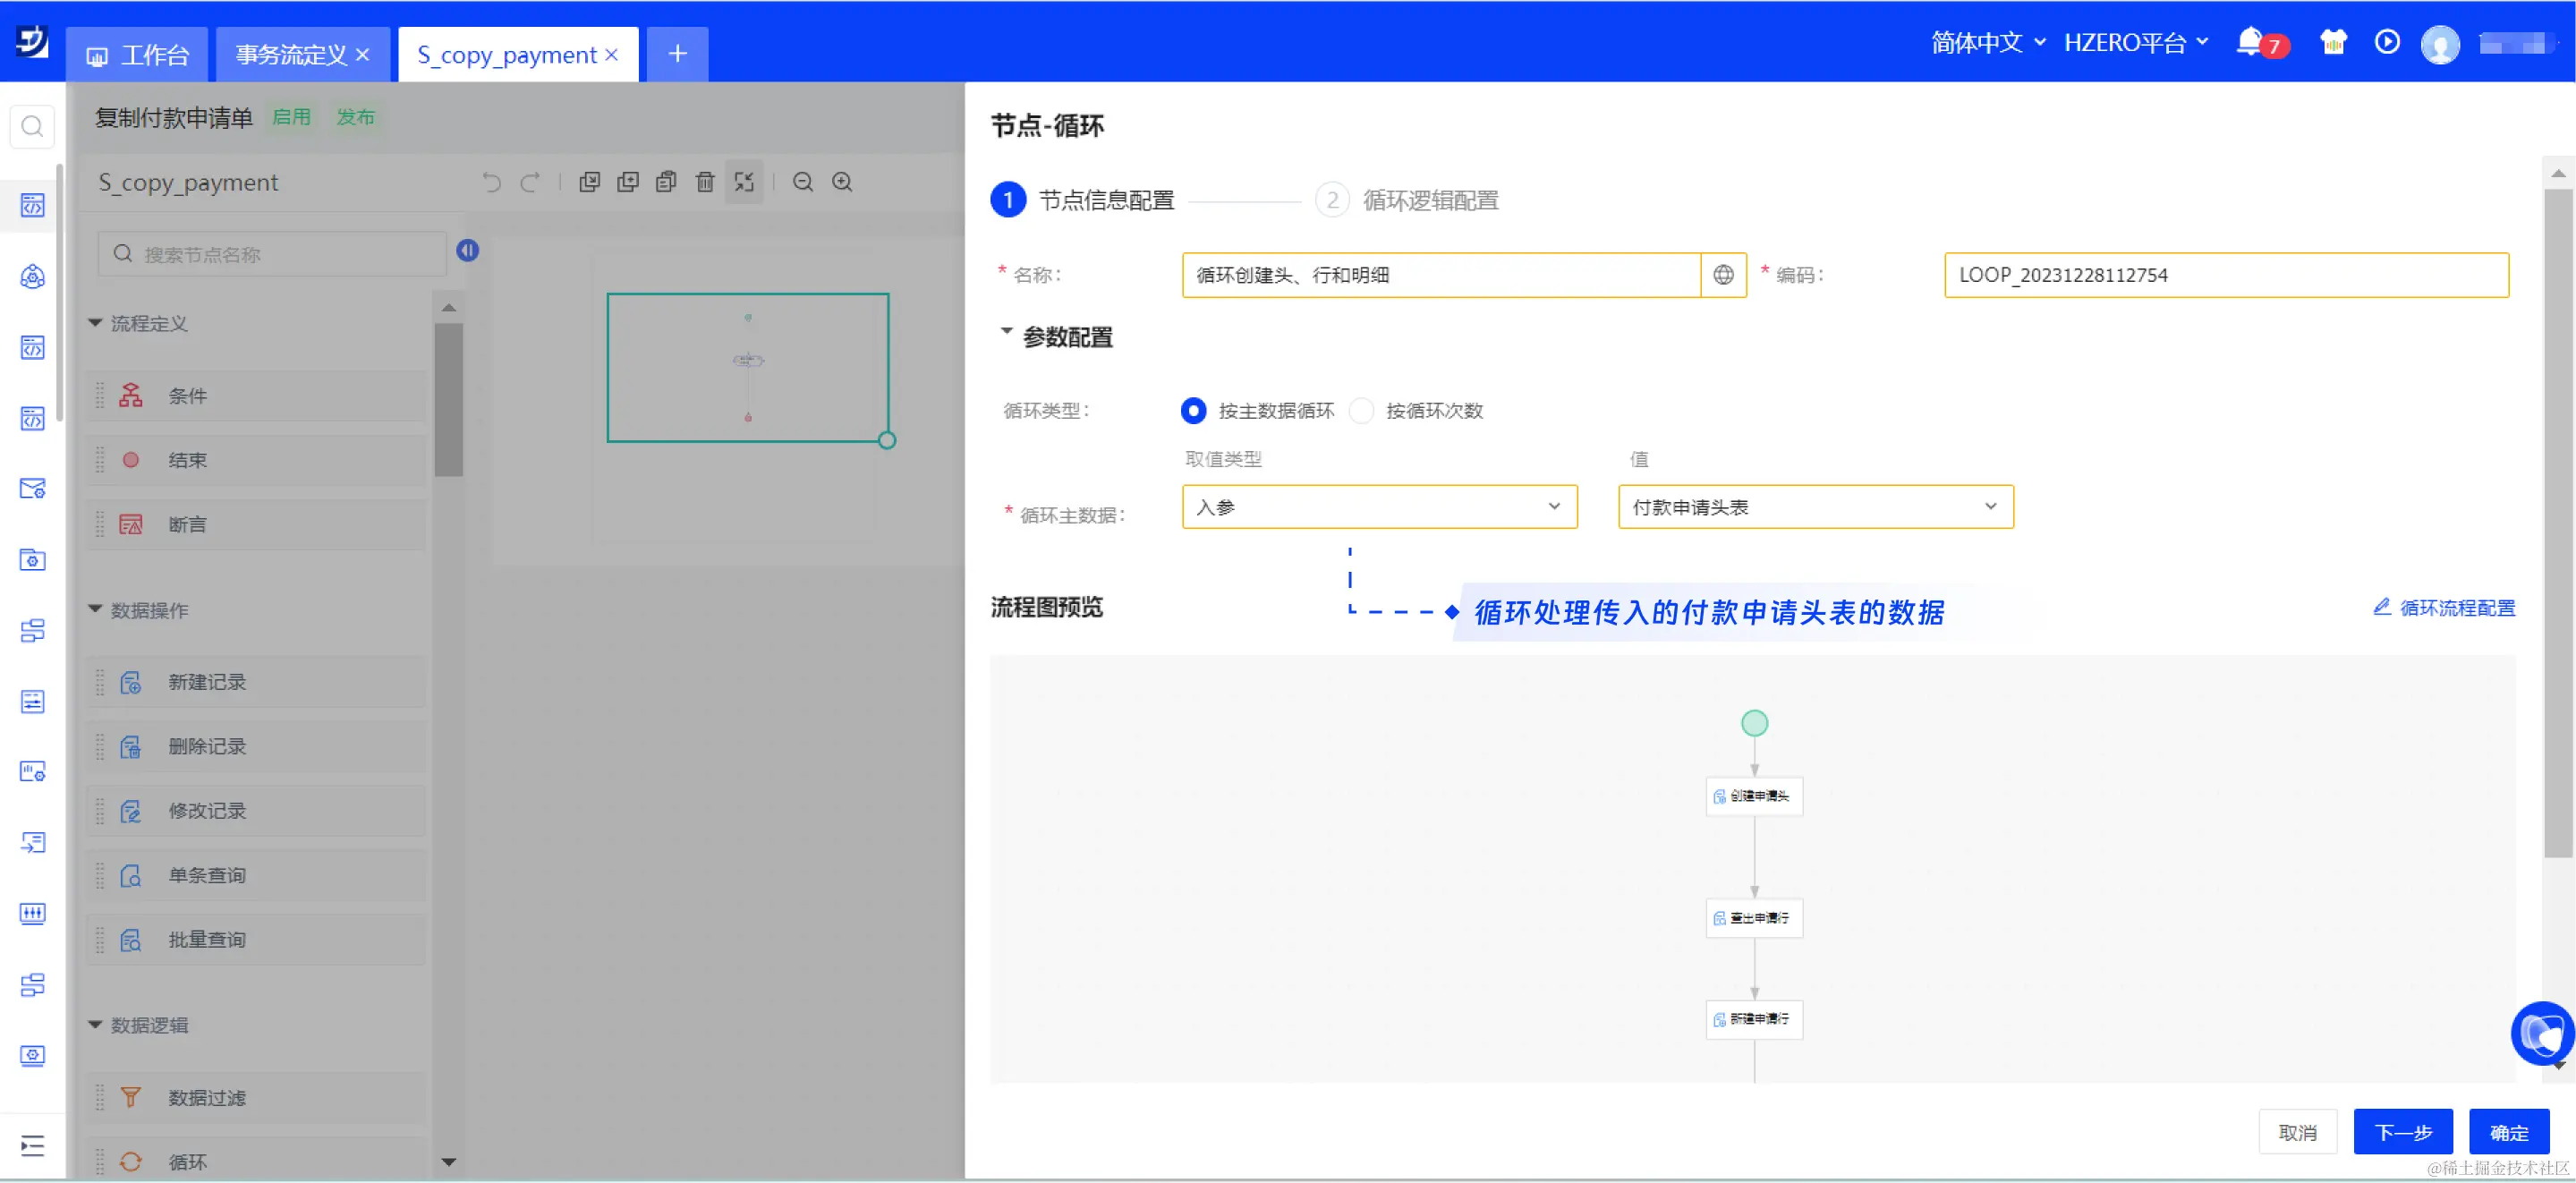Collapse the 参数配置 section
This screenshot has height=1183, width=2576.
(1006, 332)
